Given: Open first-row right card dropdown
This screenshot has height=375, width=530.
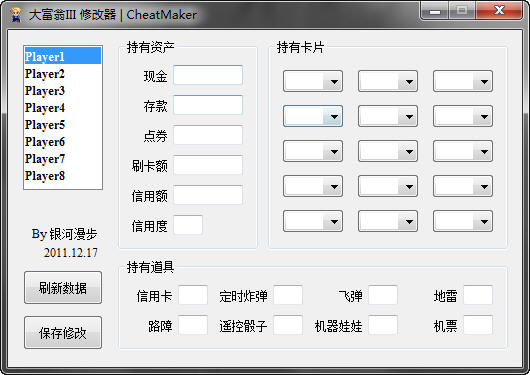Looking at the screenshot, I should coord(463,81).
